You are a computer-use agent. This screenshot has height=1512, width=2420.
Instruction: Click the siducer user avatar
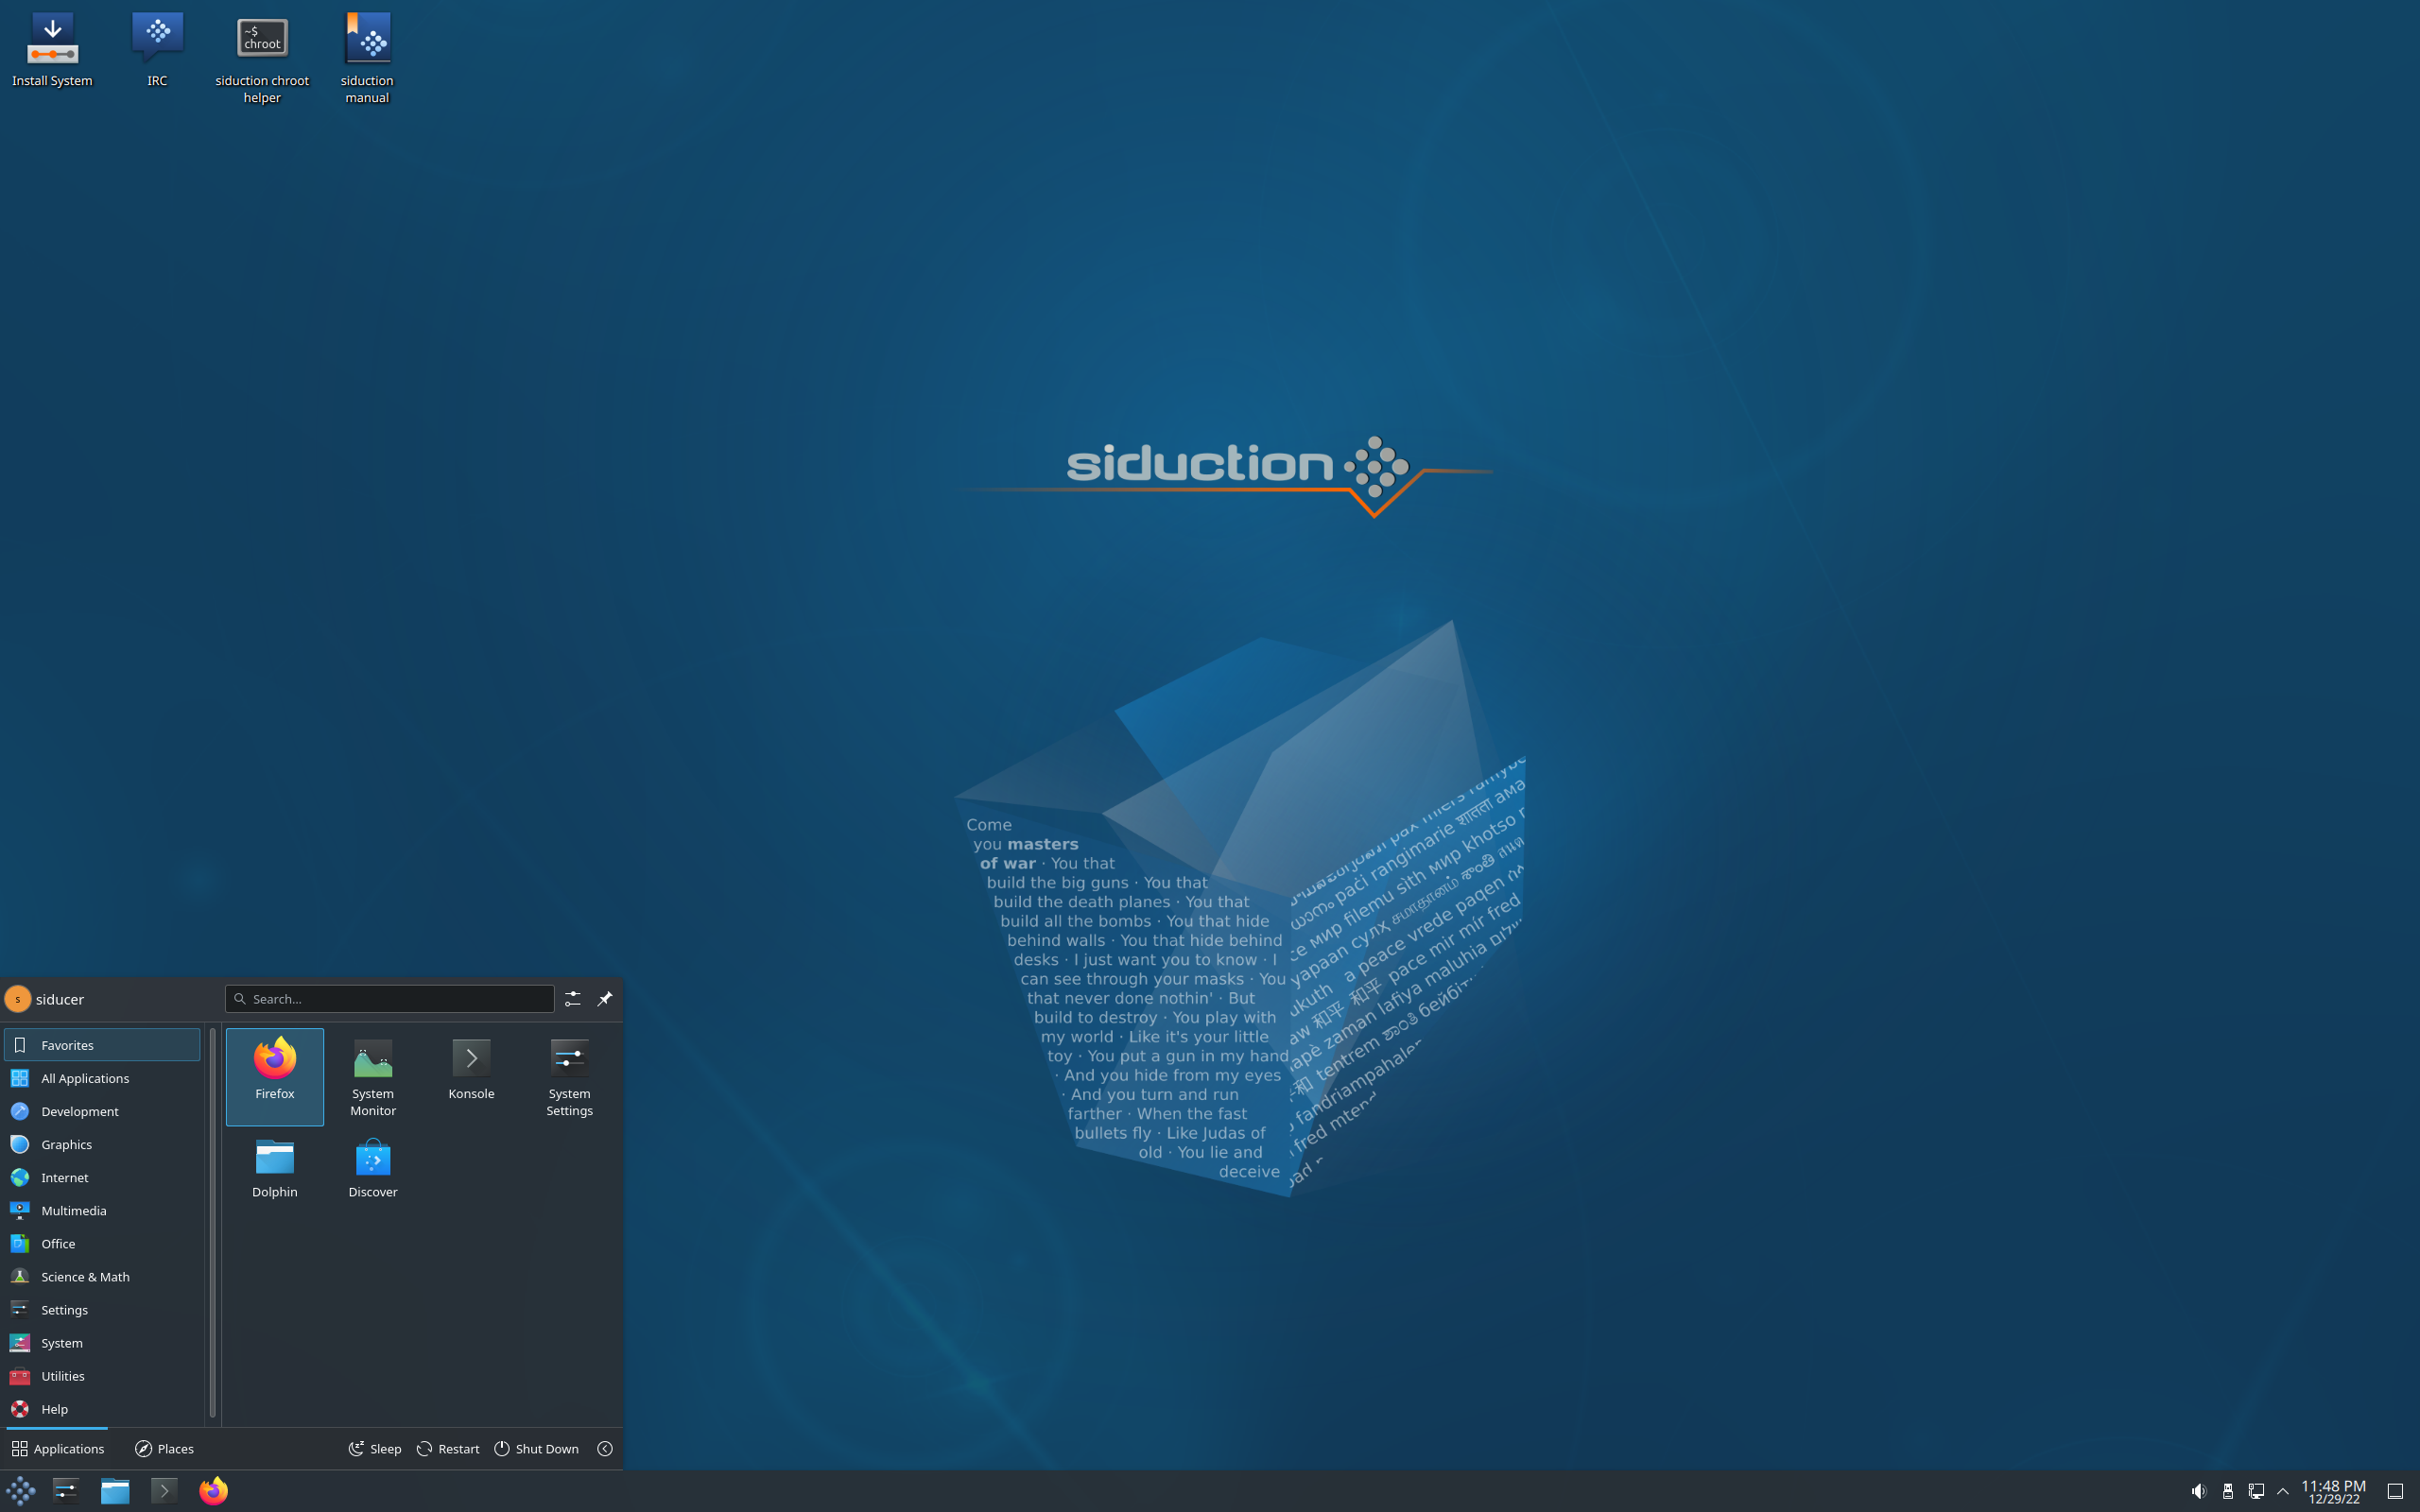(x=17, y=999)
